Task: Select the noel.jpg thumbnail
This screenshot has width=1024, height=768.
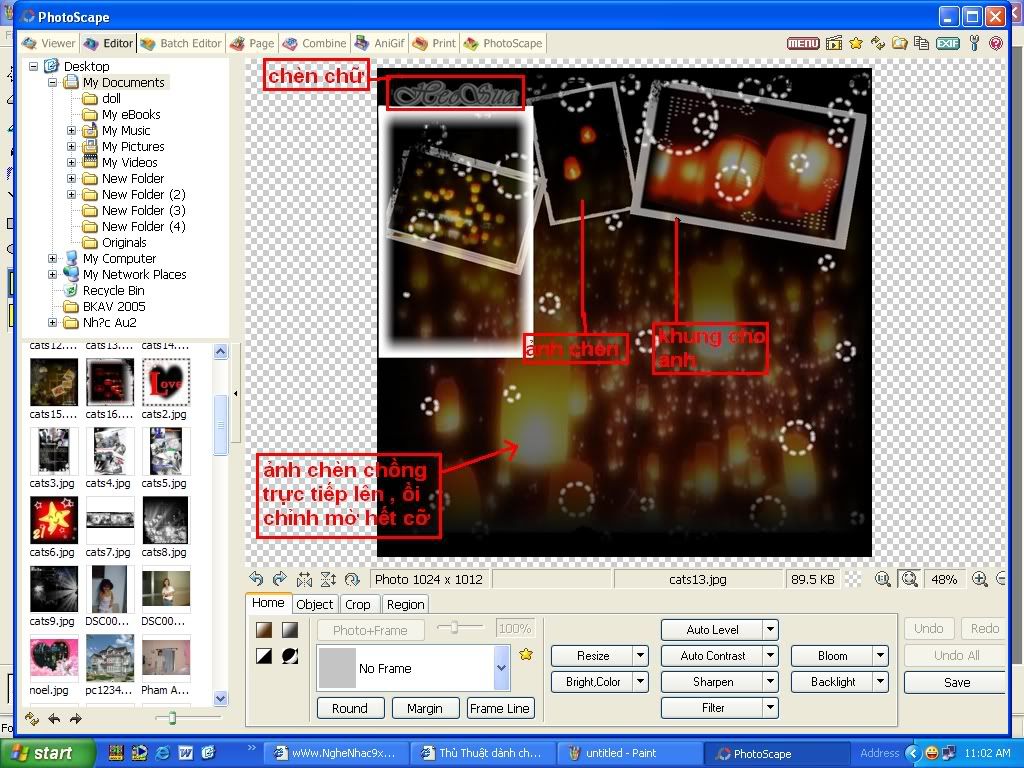Action: pyautogui.click(x=53, y=659)
